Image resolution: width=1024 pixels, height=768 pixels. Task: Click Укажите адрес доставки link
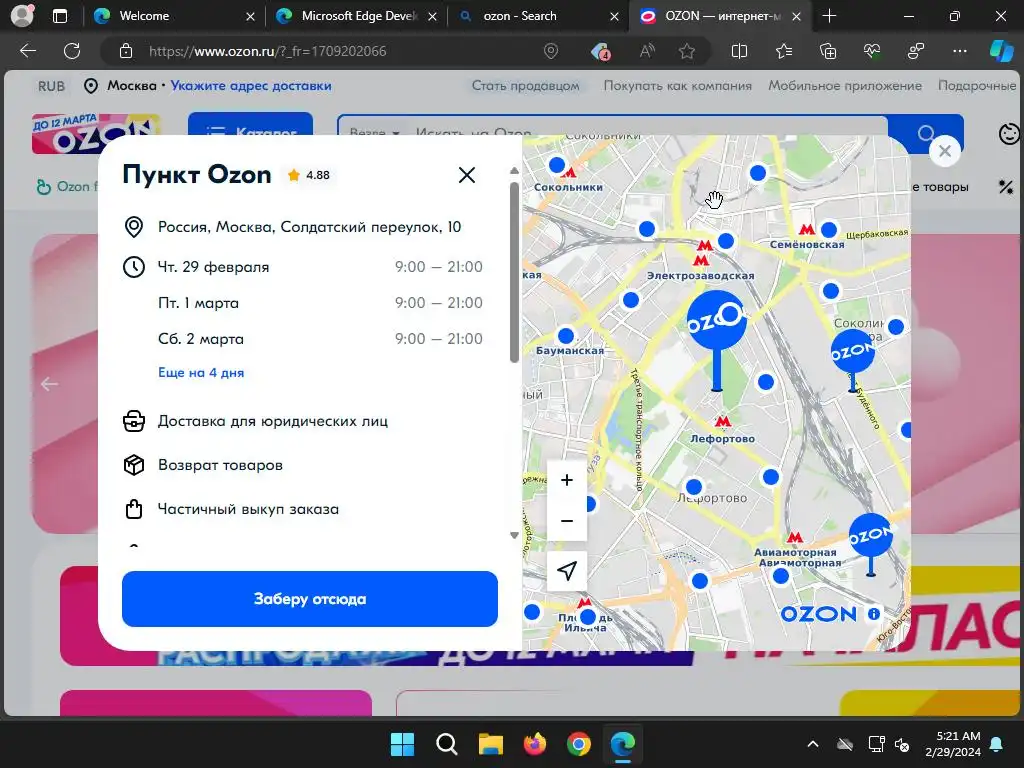pyautogui.click(x=251, y=86)
